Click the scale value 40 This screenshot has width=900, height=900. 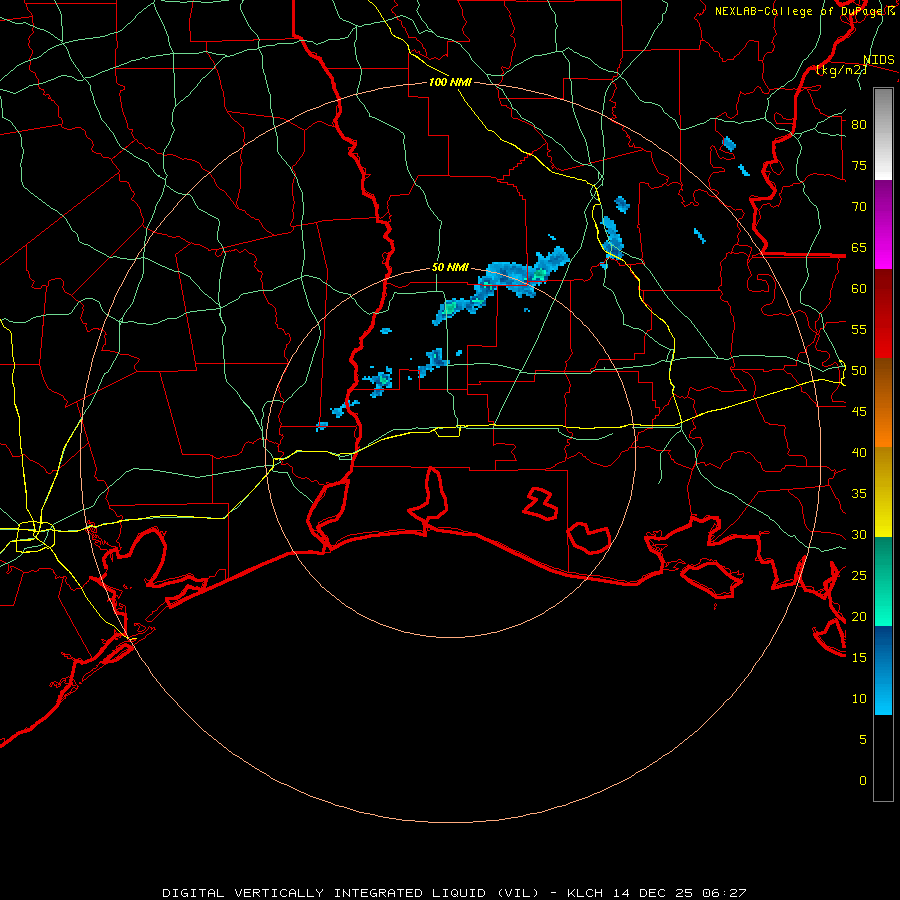point(859,453)
